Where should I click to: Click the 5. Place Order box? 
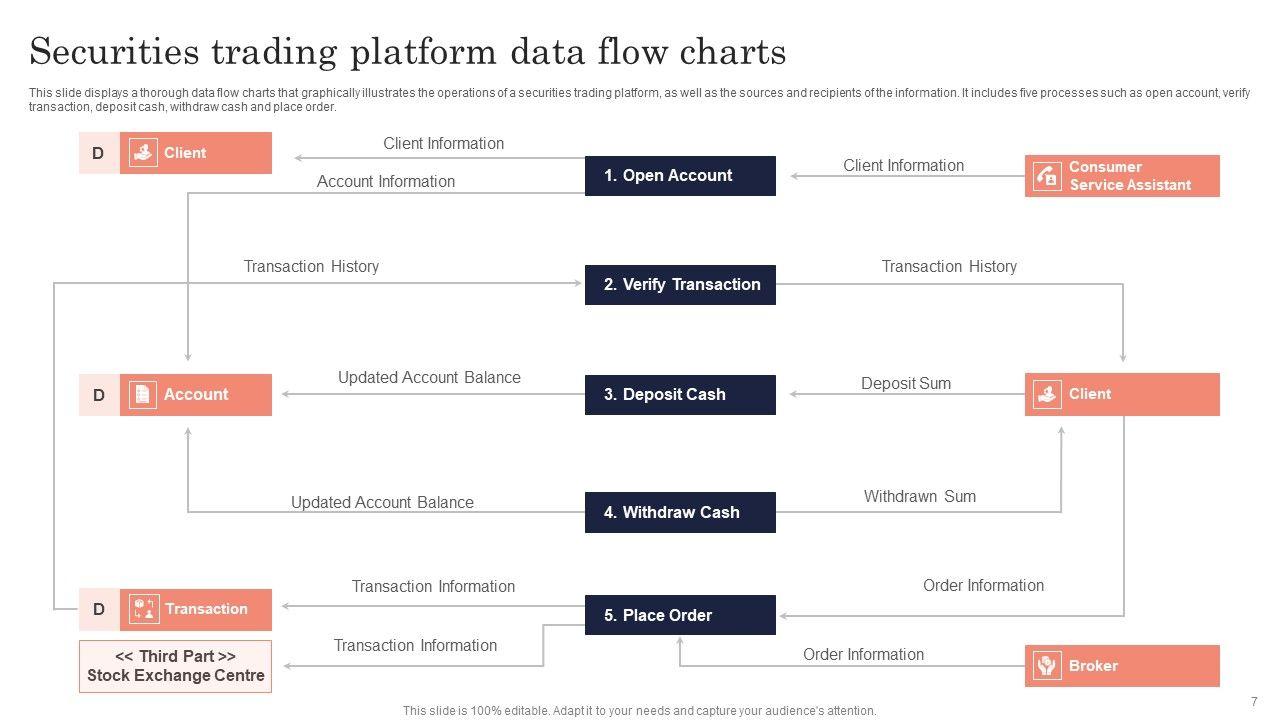pos(680,615)
